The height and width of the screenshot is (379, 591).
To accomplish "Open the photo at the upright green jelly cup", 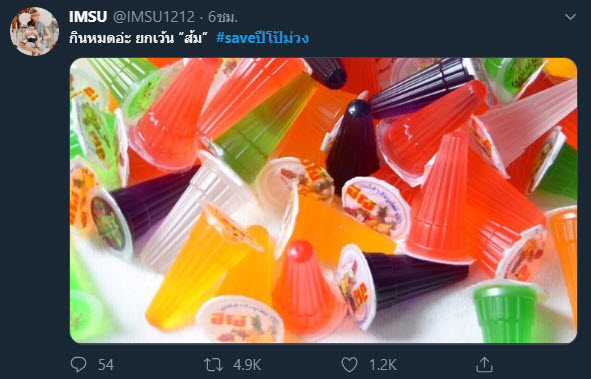I will click(x=506, y=311).
